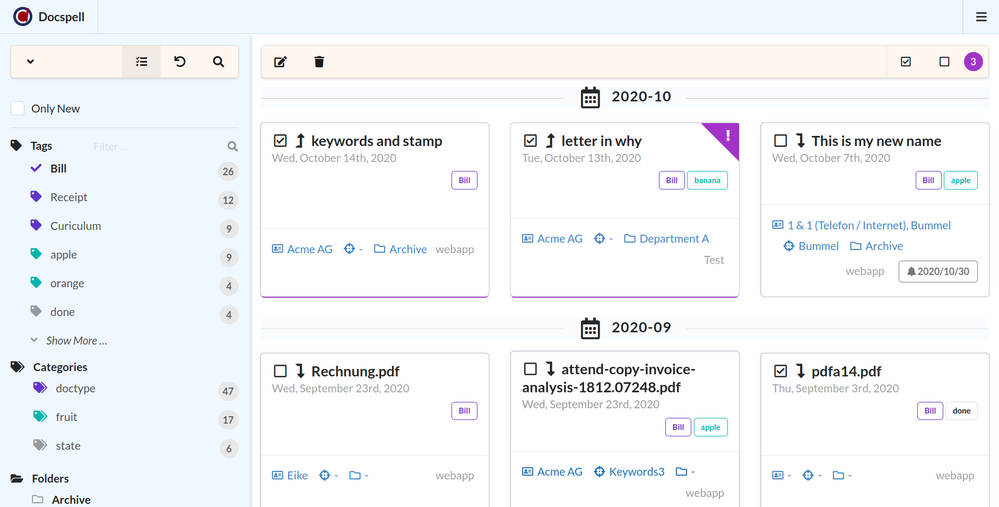The image size is (999, 507).
Task: Click the edit selected items icon
Action: click(280, 62)
